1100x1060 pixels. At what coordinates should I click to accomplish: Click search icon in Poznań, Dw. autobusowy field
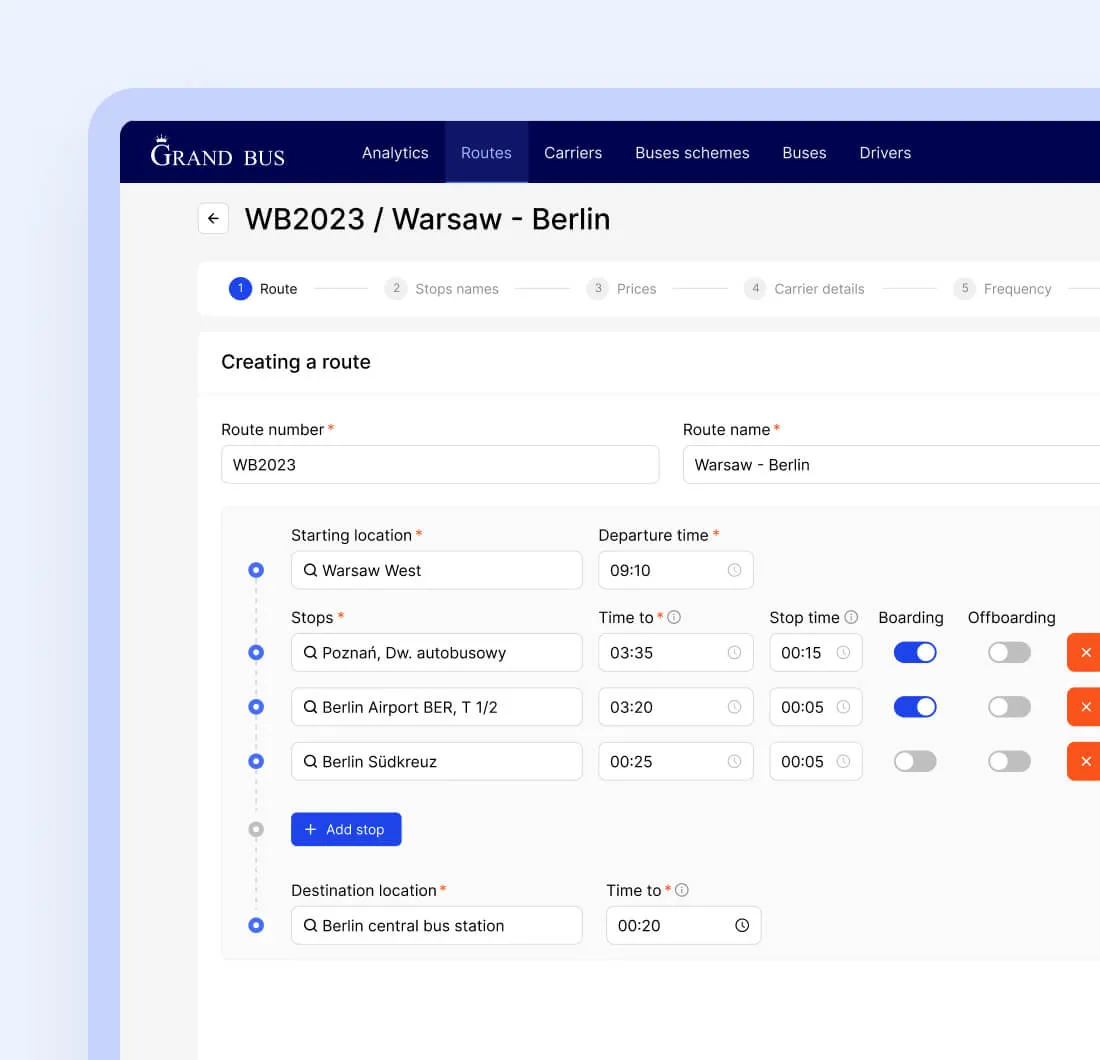click(x=310, y=652)
